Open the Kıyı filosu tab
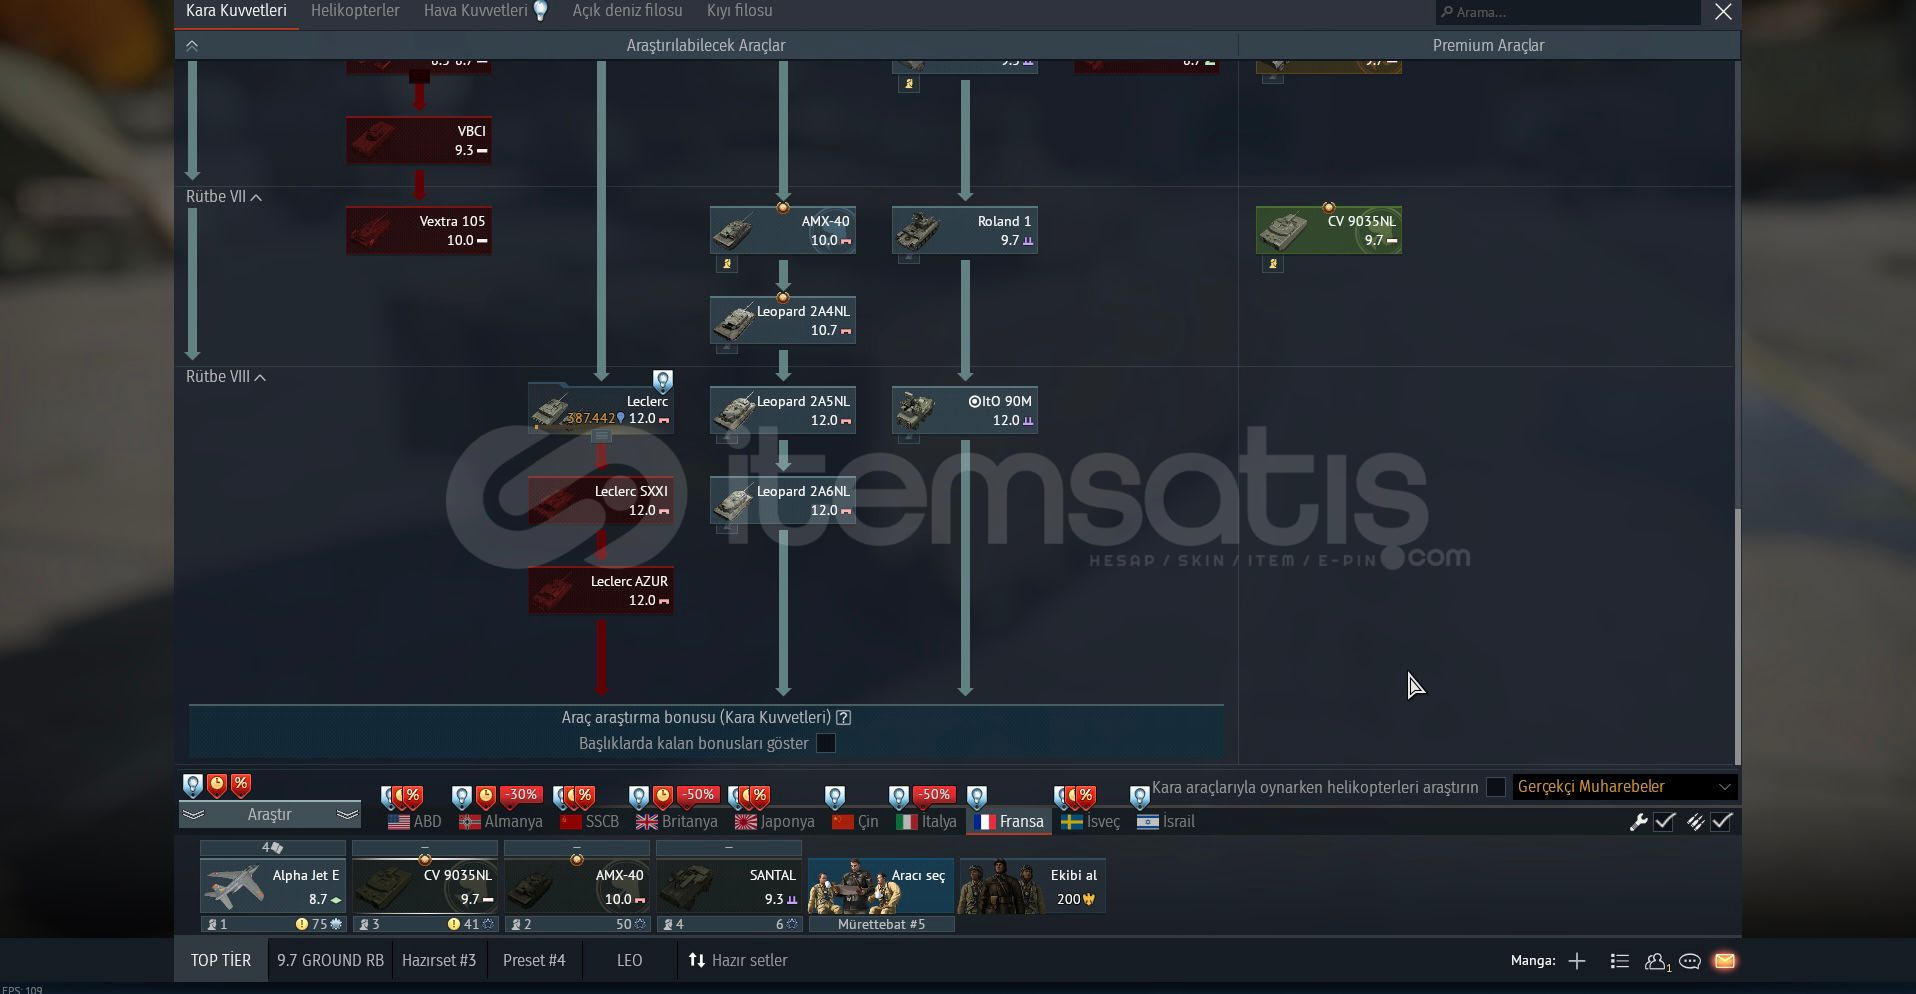 tap(739, 11)
